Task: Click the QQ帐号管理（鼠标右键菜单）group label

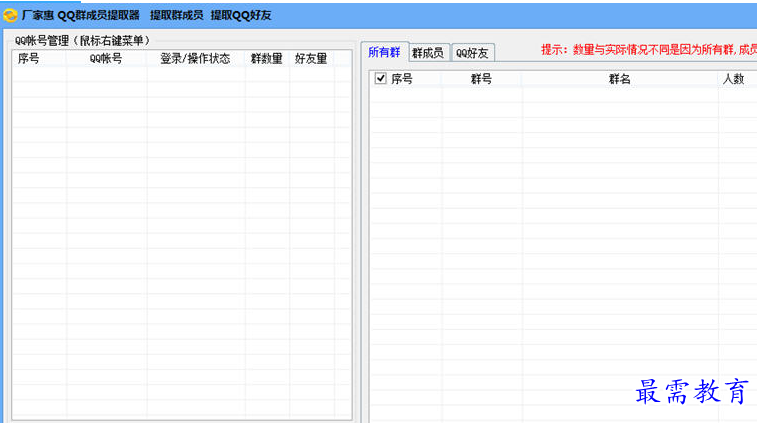Action: (83, 41)
